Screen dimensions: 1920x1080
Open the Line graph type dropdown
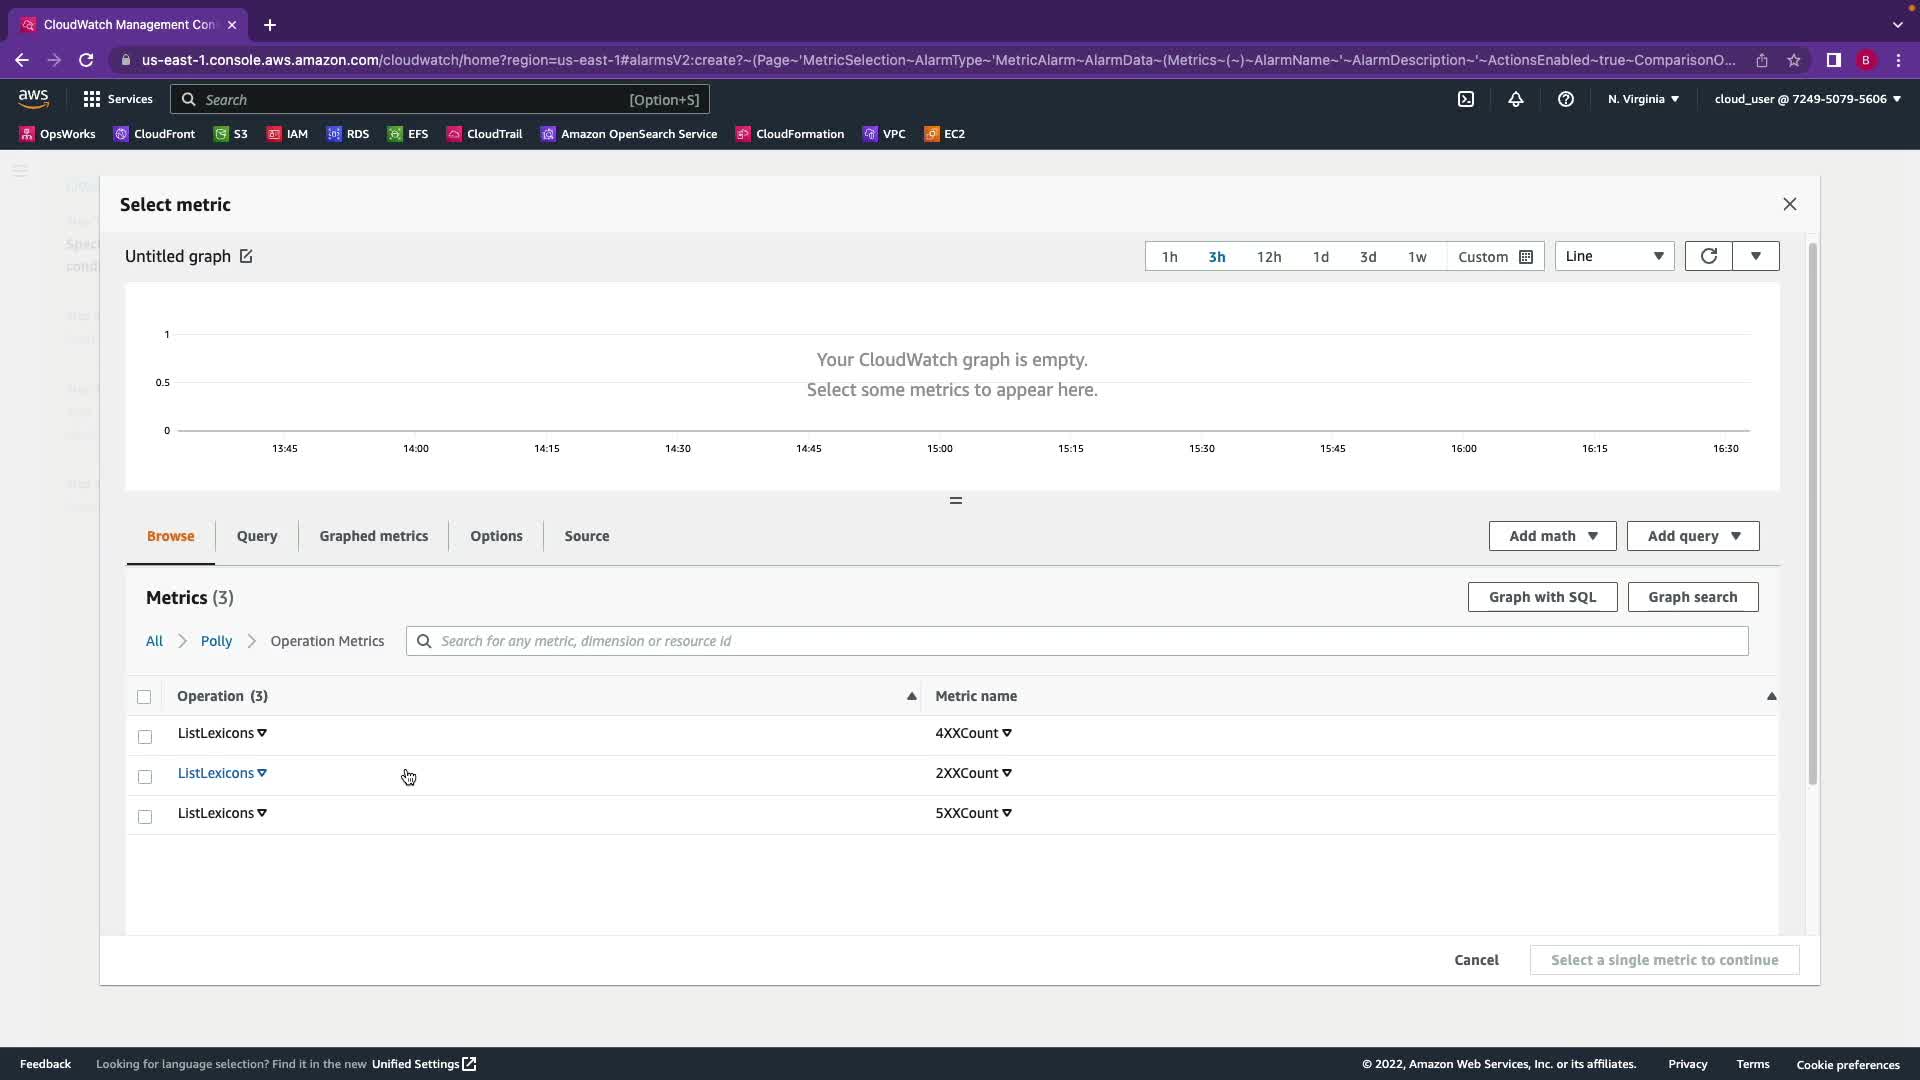1613,256
